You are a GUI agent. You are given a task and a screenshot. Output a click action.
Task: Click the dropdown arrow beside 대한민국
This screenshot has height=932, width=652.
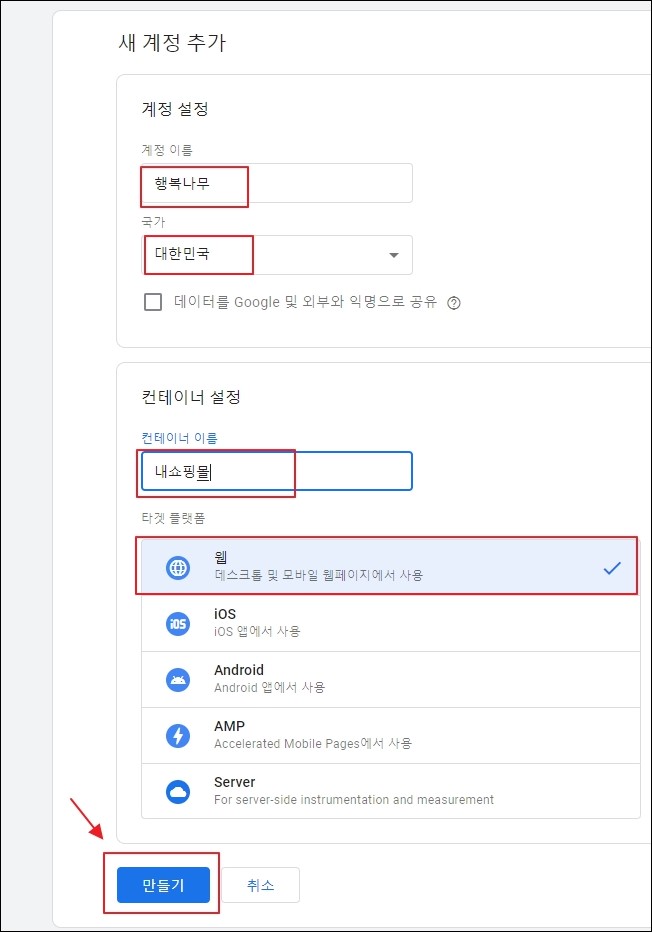click(x=393, y=255)
